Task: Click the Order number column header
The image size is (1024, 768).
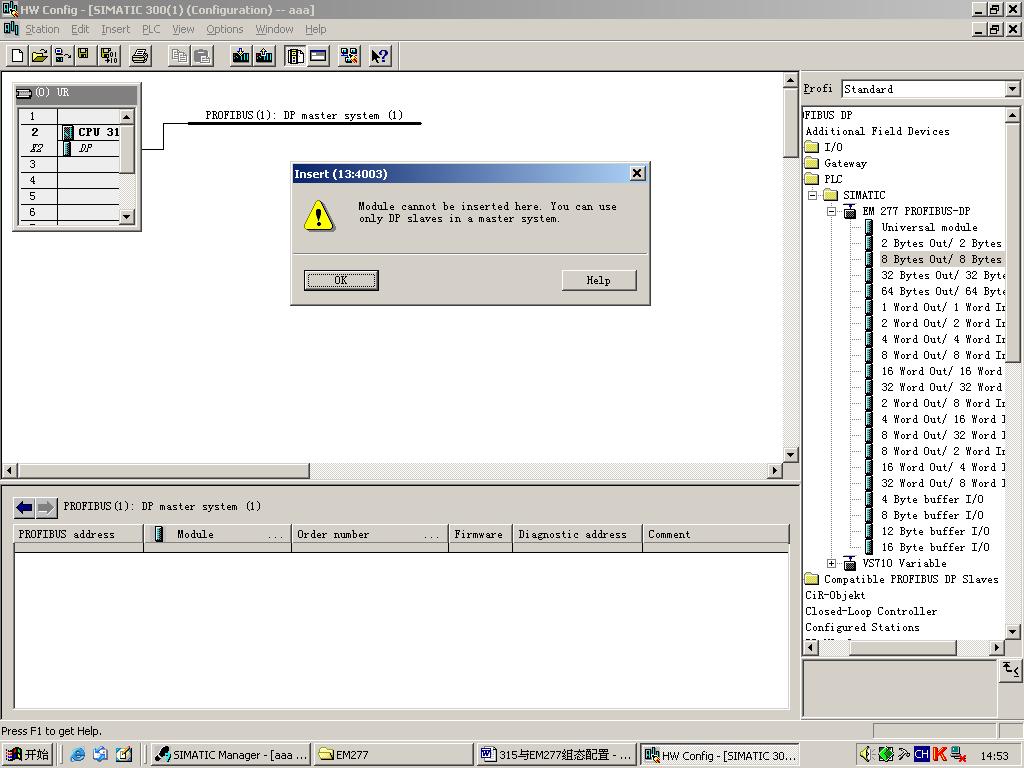Action: click(370, 534)
